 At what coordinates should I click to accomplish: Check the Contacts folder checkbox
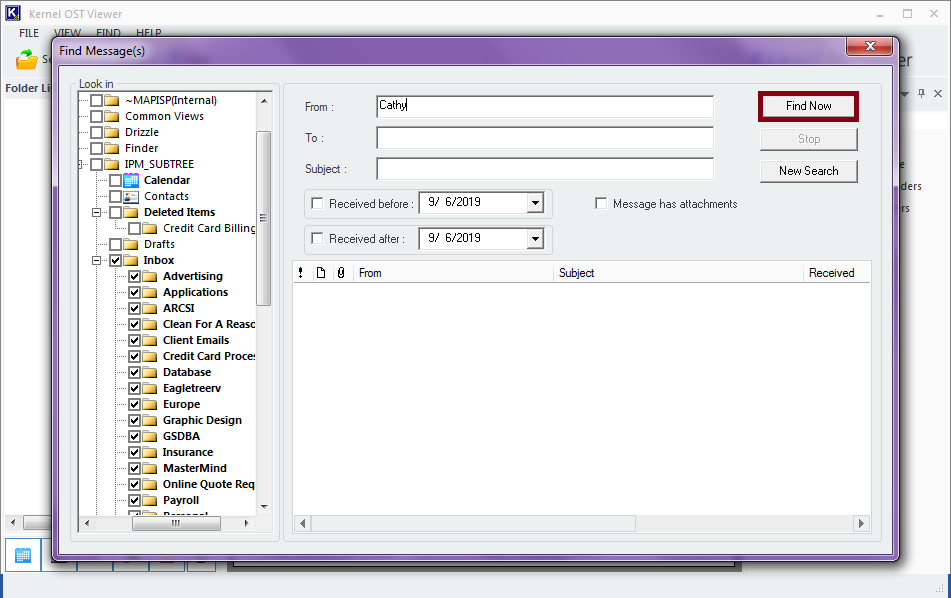tap(115, 197)
